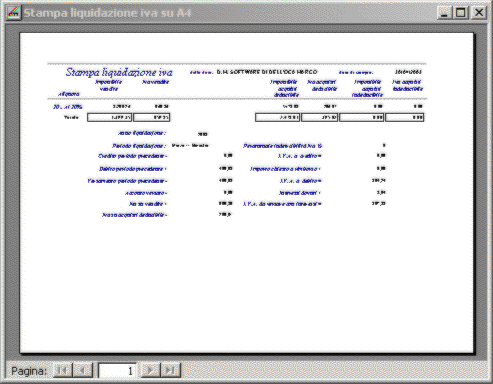Click the Totale iva acquisti detraibile box

[x=320, y=117]
